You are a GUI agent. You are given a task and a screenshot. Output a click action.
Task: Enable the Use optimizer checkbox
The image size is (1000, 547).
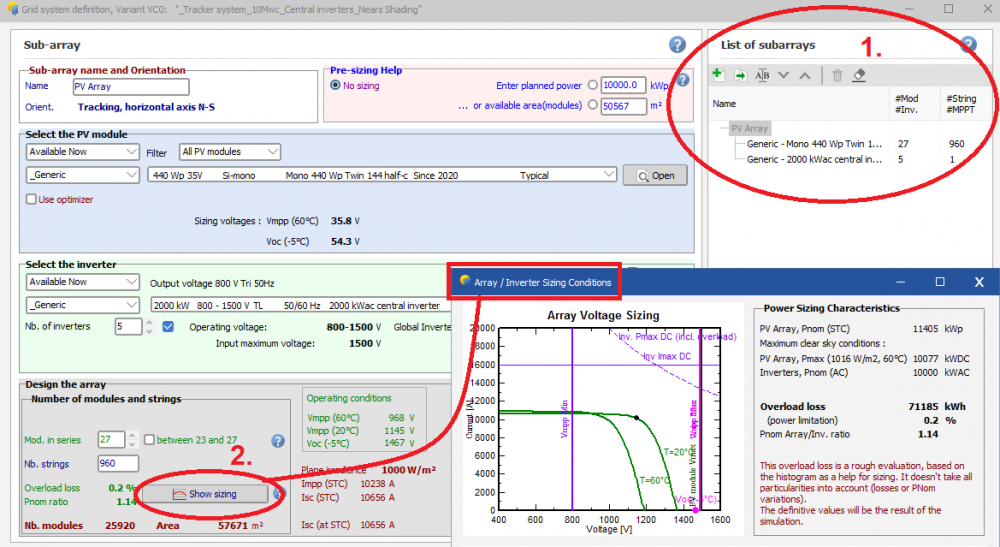(x=31, y=199)
